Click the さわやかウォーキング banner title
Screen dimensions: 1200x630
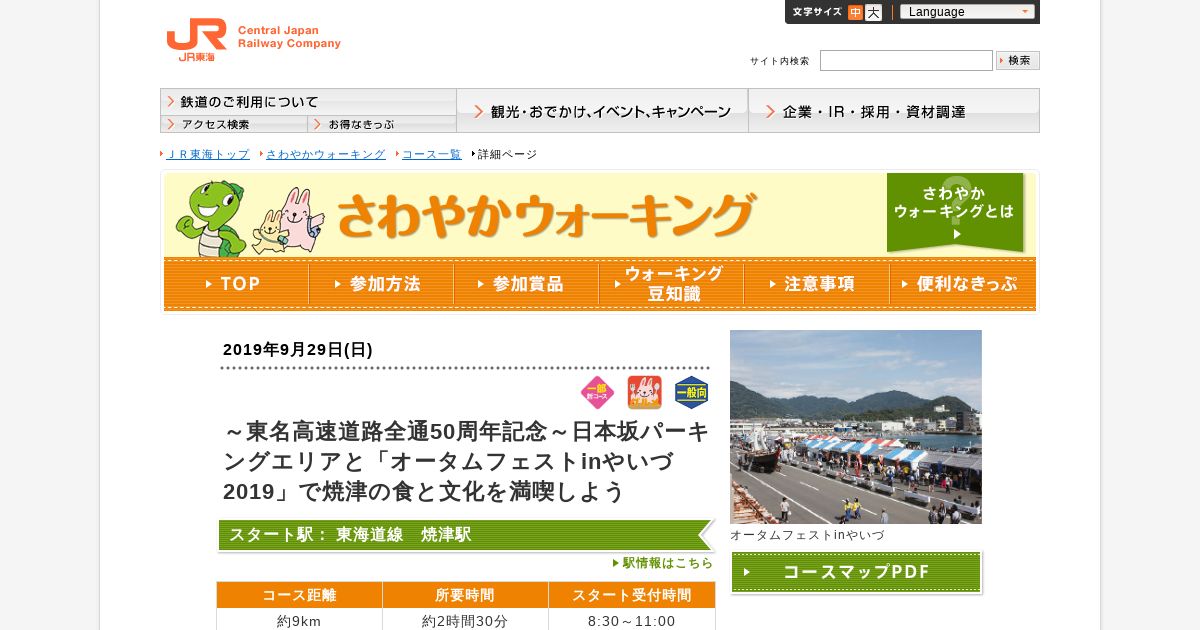coord(546,214)
